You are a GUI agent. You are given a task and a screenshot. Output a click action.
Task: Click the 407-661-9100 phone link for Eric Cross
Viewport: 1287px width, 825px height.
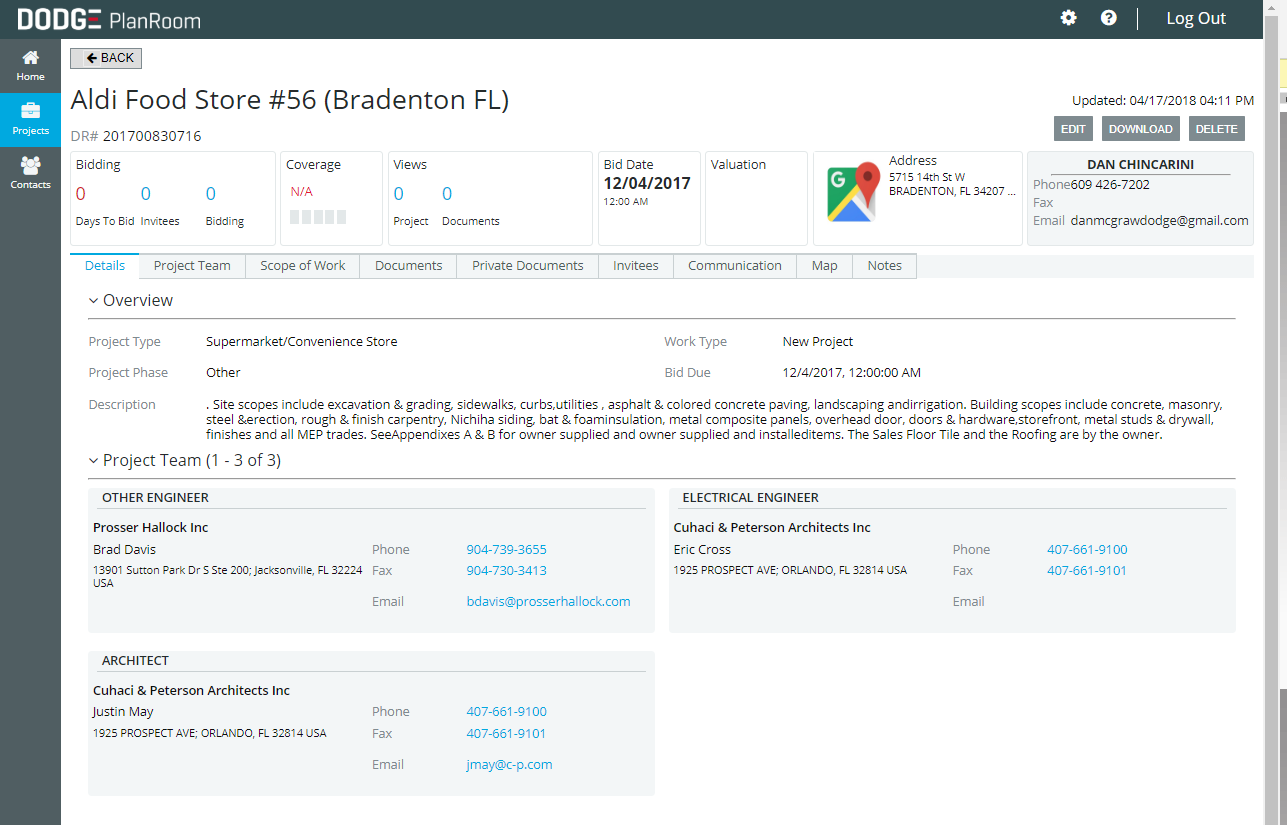[1086, 549]
